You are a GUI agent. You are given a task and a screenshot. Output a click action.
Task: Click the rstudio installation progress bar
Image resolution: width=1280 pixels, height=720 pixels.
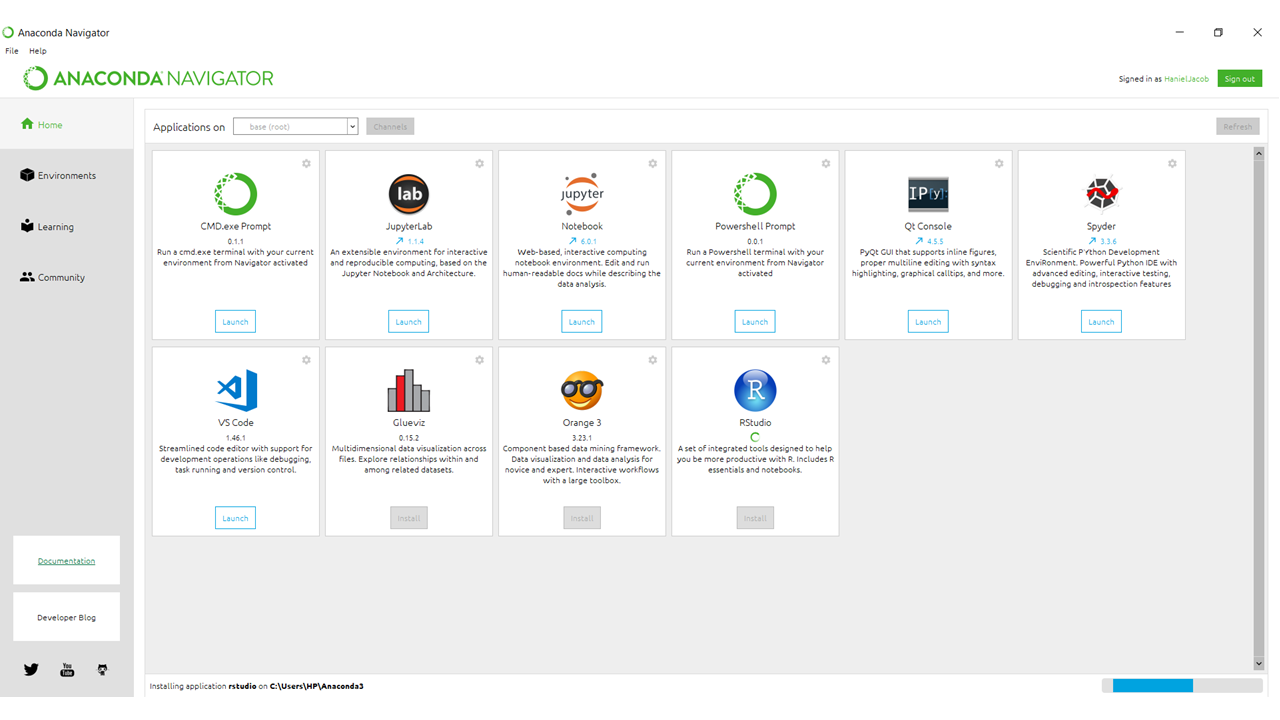click(1182, 686)
